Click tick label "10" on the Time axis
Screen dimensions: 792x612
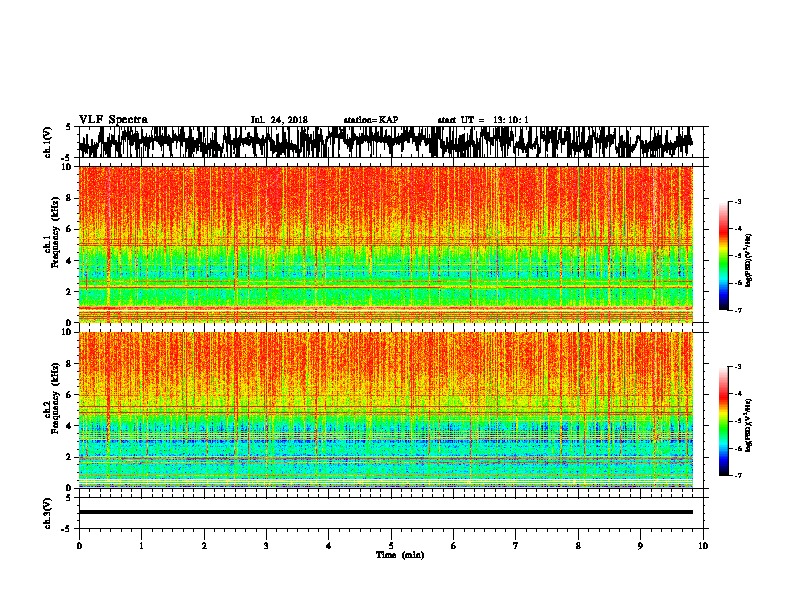tap(703, 546)
